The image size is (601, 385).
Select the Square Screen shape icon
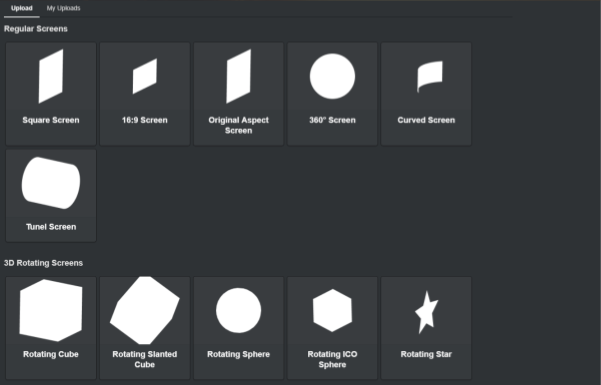pos(51,76)
